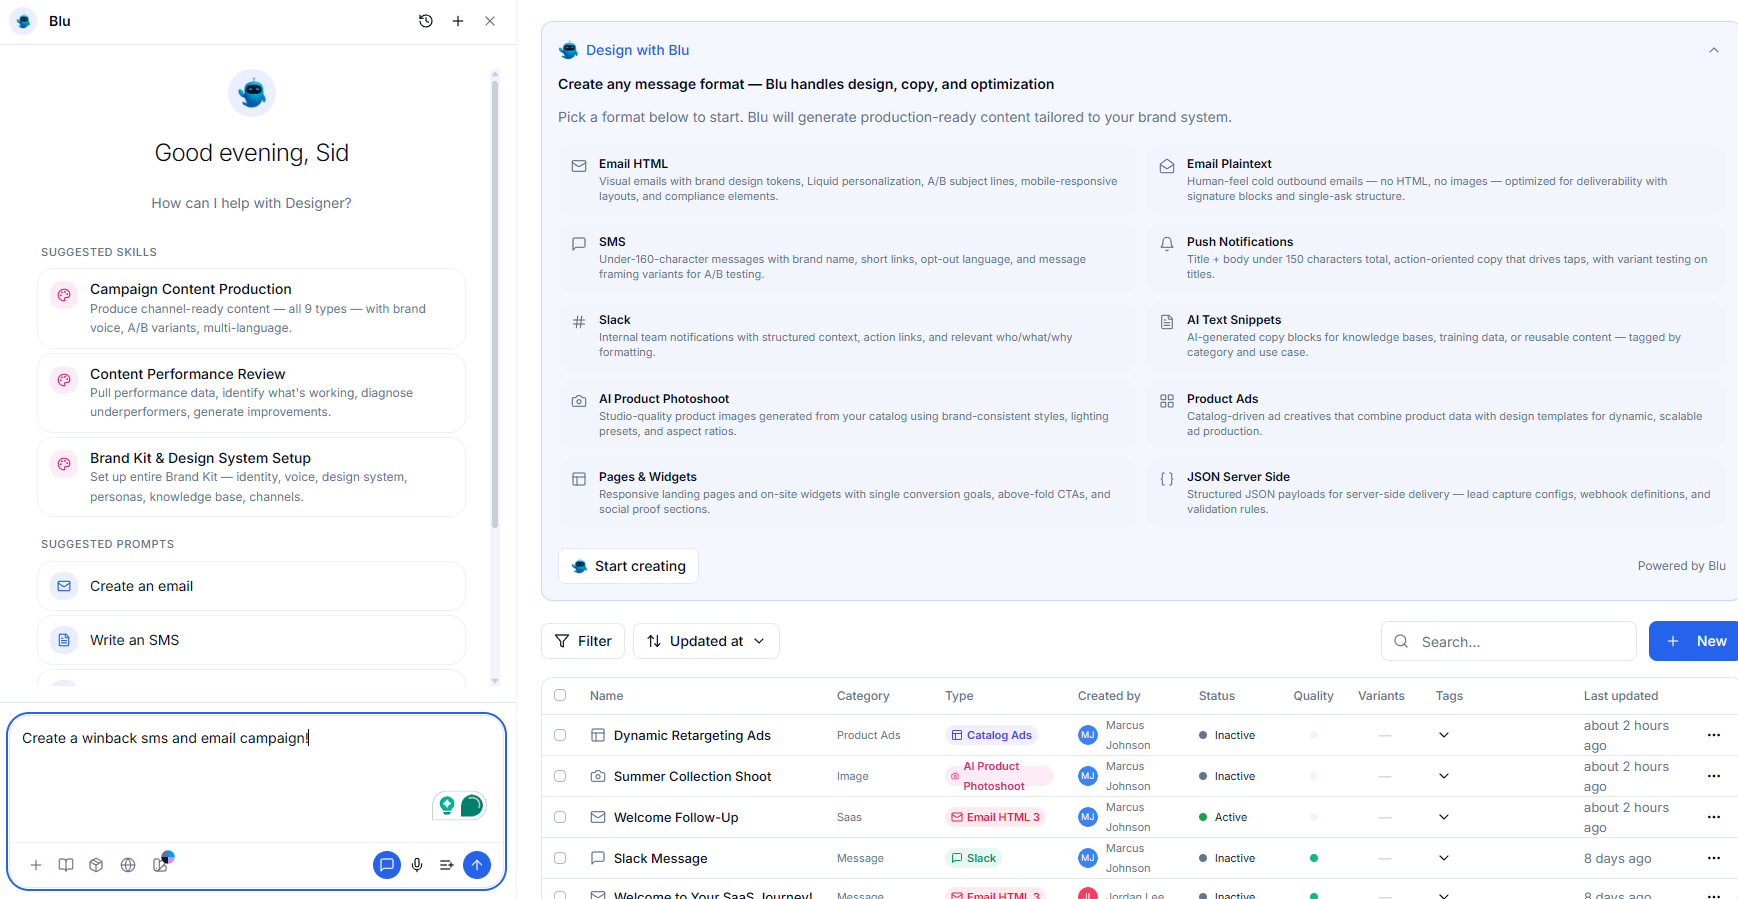
Task: Click the lightbulb suggestion icon in the message box
Action: tap(447, 805)
